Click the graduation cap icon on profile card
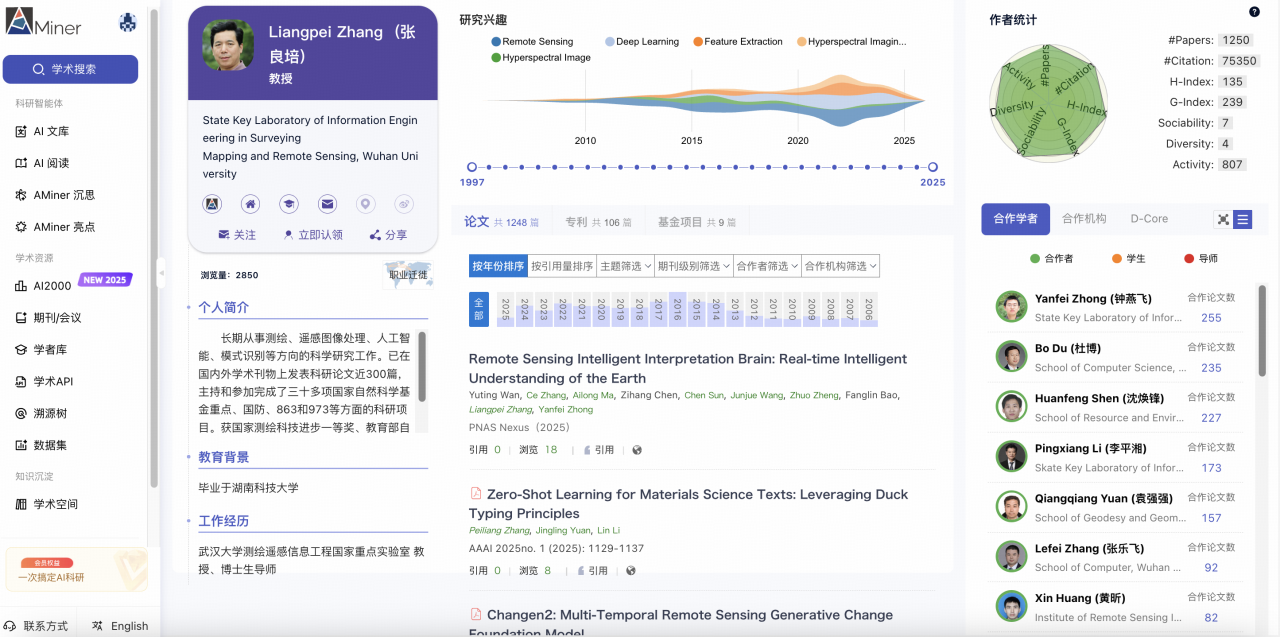The height and width of the screenshot is (637, 1280). 289,204
